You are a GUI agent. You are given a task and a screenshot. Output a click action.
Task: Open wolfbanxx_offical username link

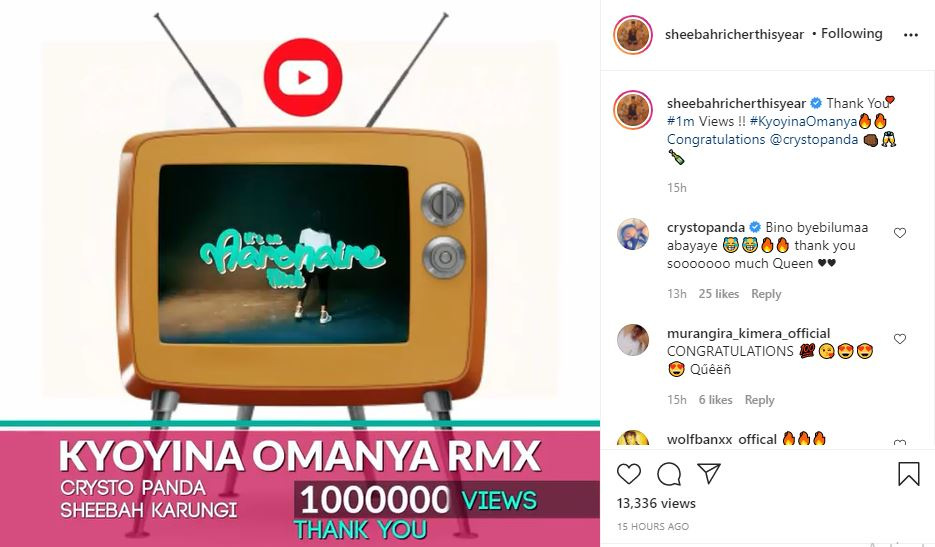coord(722,440)
